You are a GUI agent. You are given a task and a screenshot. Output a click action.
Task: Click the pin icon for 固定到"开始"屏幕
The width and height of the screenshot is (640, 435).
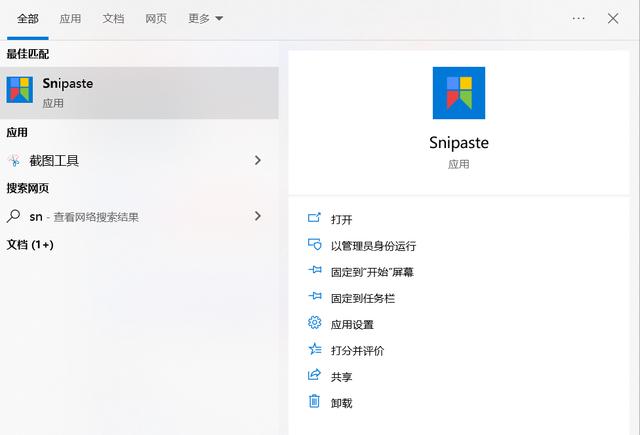click(314, 270)
